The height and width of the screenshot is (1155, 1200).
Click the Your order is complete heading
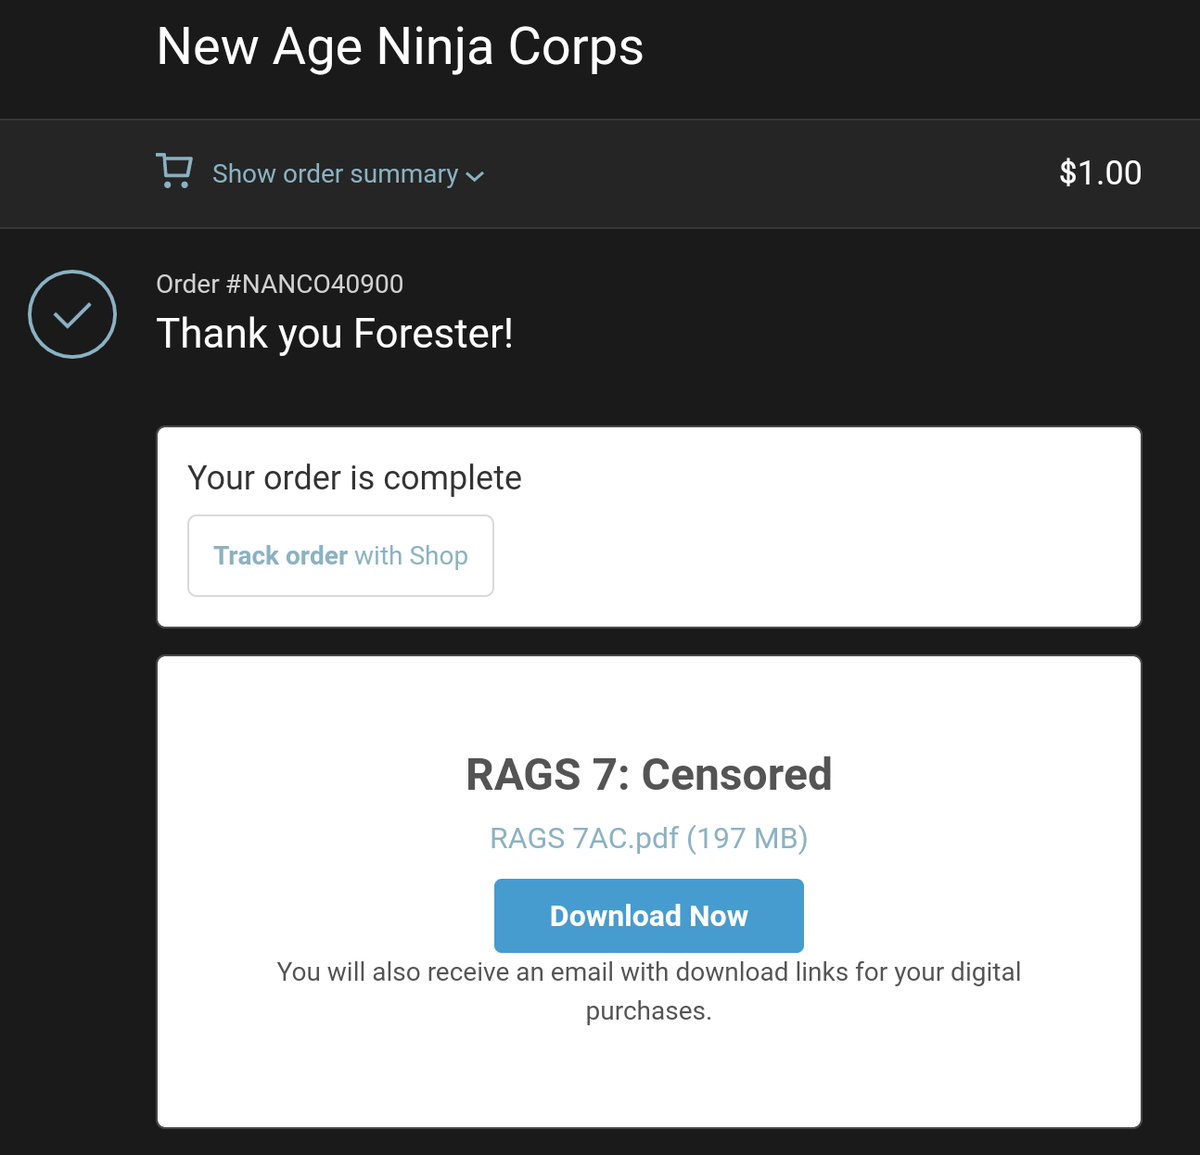tap(355, 478)
